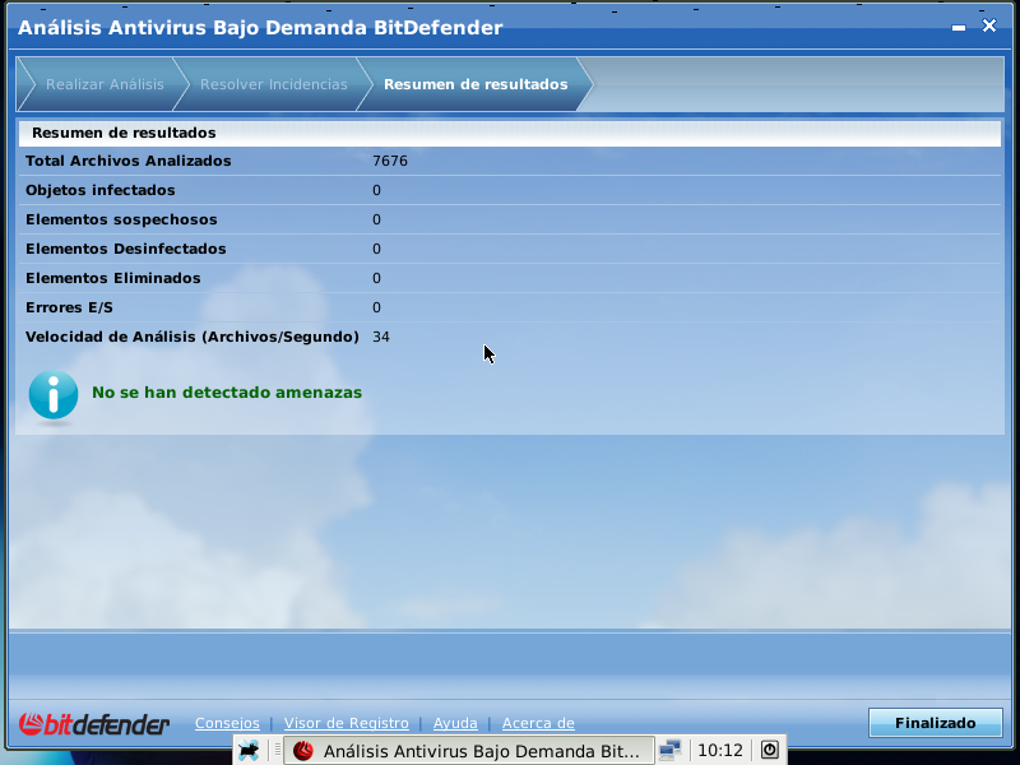The image size is (1020, 765).
Task: Click the 10:12 clock in the taskbar
Action: point(719,751)
